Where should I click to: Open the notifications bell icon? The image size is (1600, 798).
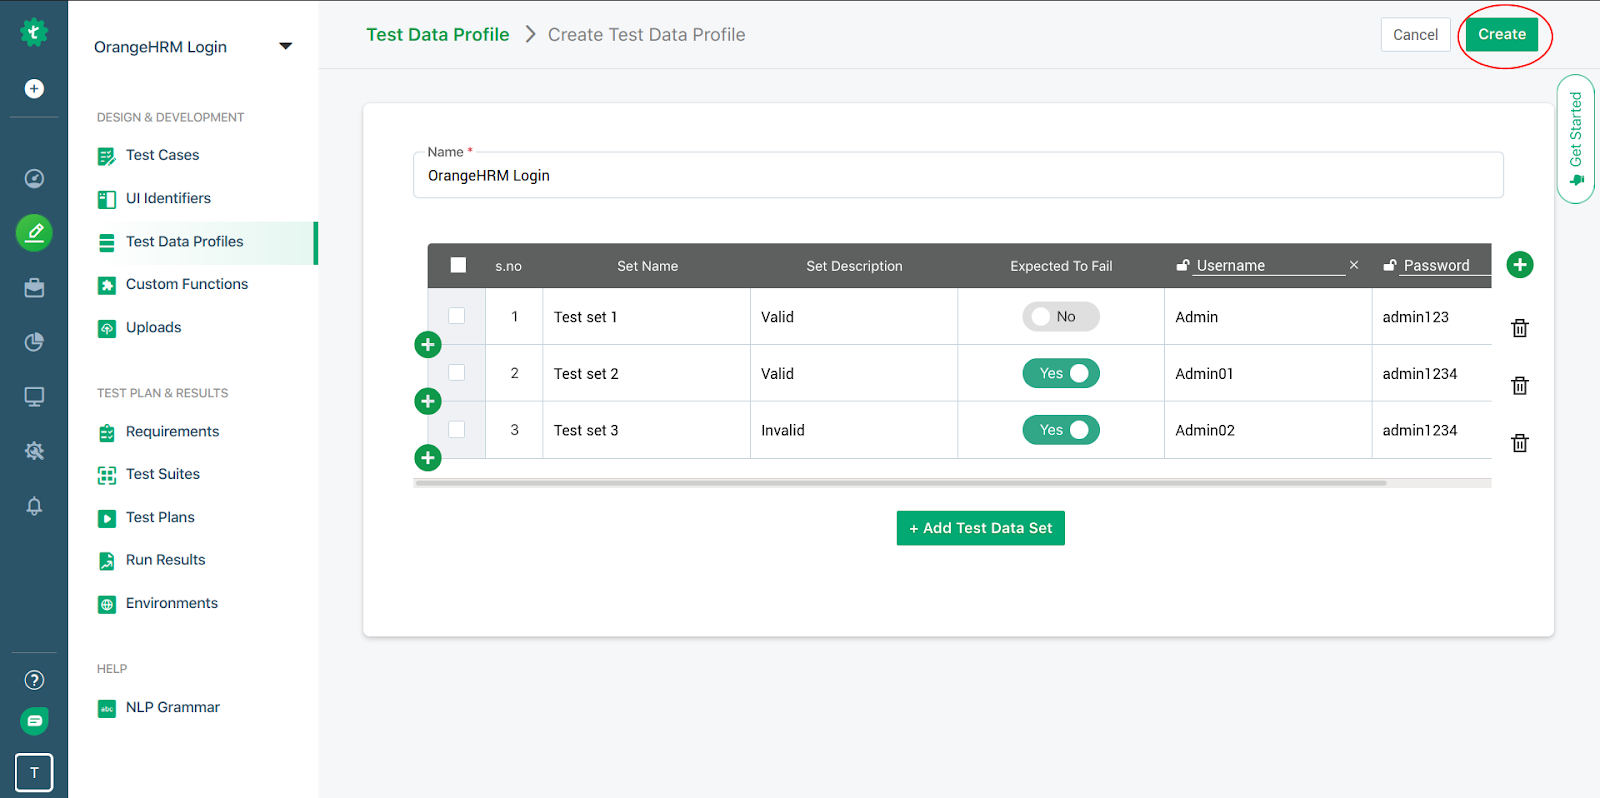pyautogui.click(x=34, y=506)
